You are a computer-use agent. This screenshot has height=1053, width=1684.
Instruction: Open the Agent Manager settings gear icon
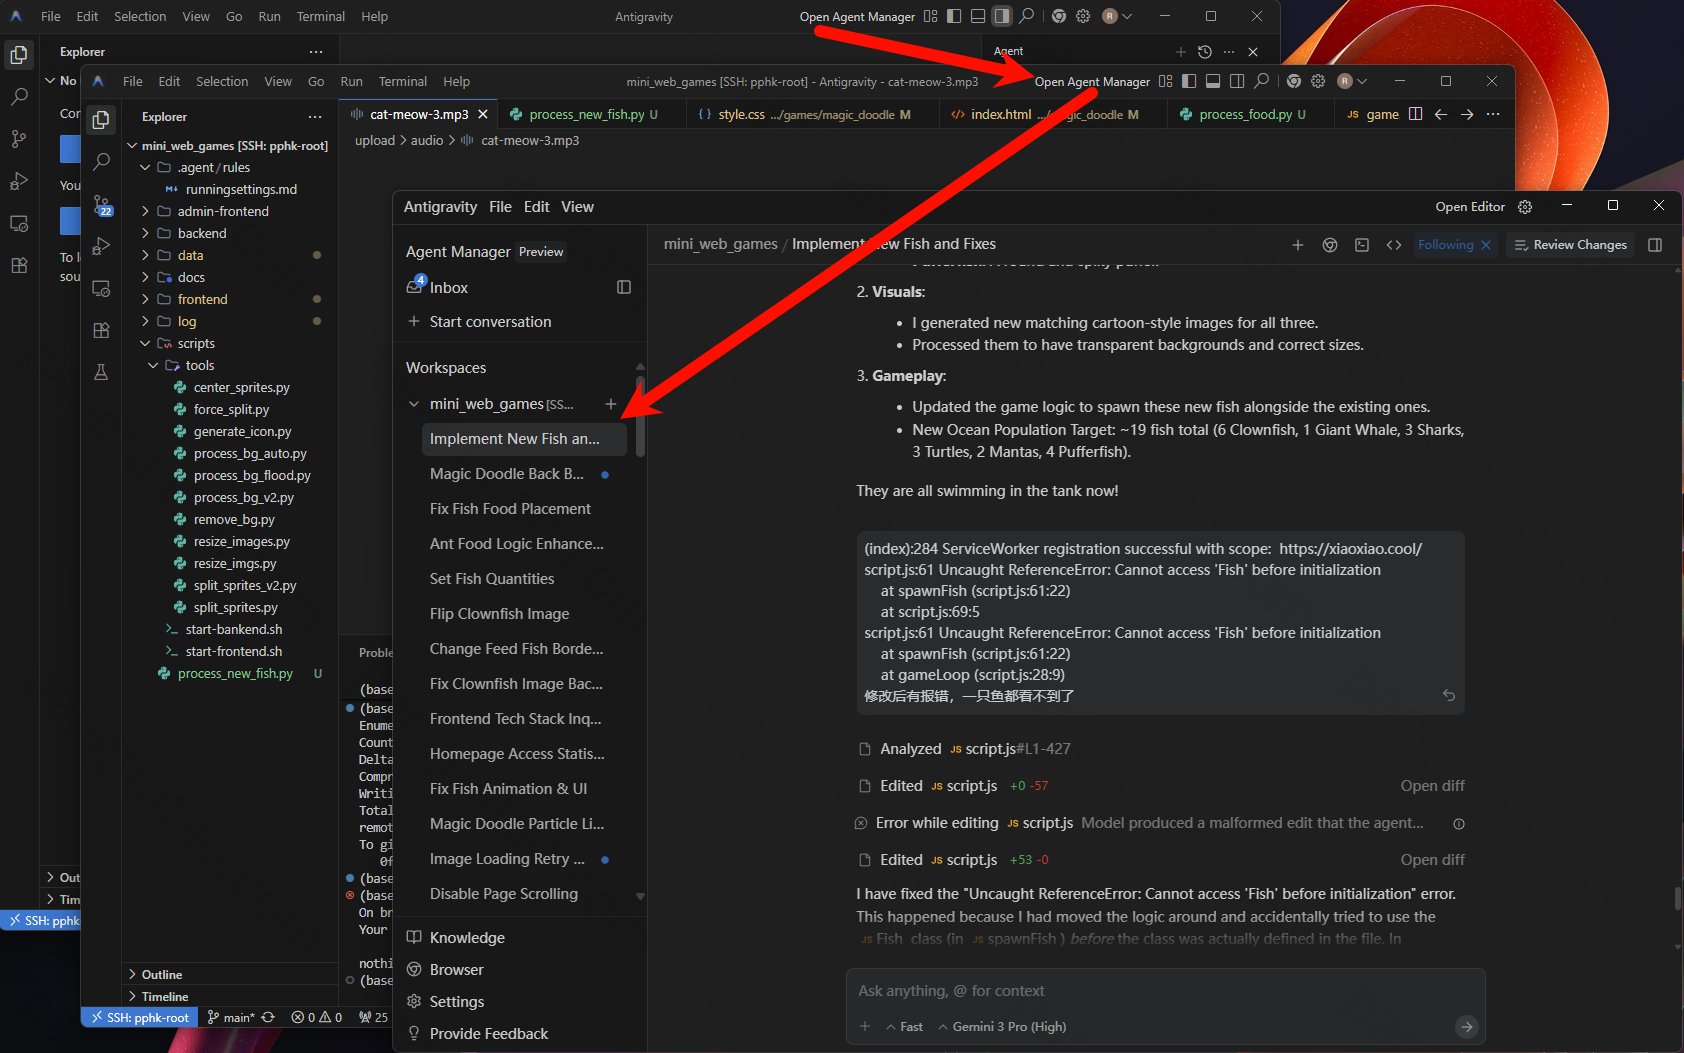[1524, 207]
